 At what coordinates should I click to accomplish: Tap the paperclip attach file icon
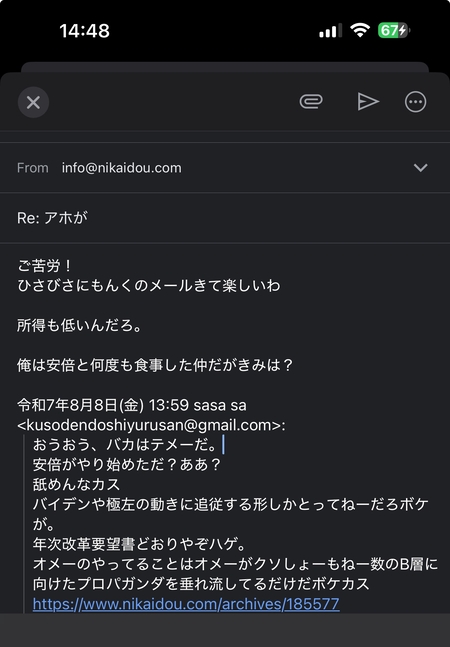click(x=311, y=102)
